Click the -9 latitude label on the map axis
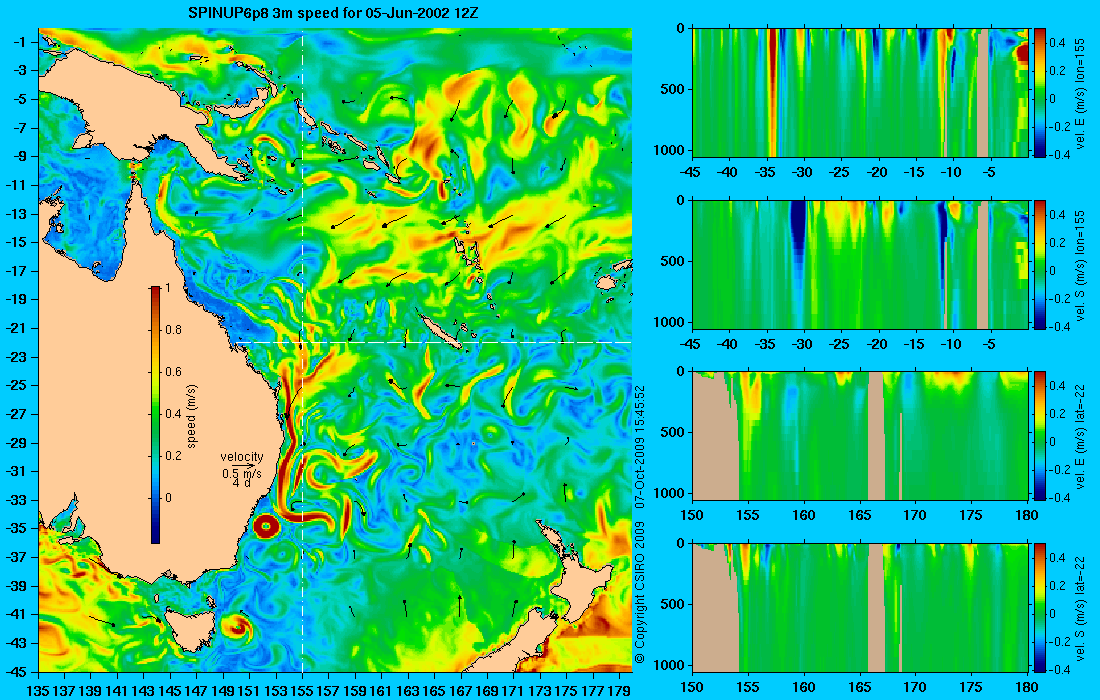 coord(22,156)
